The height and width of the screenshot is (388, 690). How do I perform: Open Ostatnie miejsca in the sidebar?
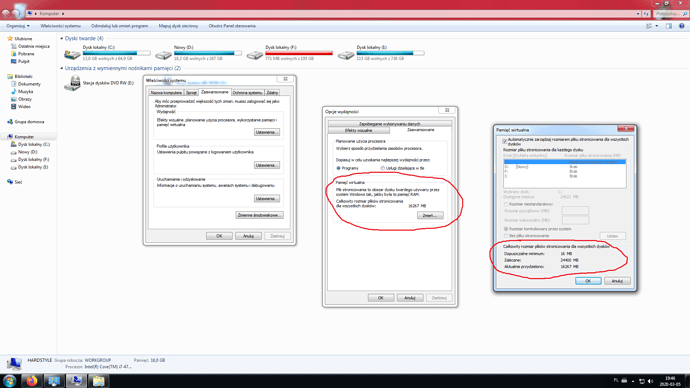click(x=33, y=46)
